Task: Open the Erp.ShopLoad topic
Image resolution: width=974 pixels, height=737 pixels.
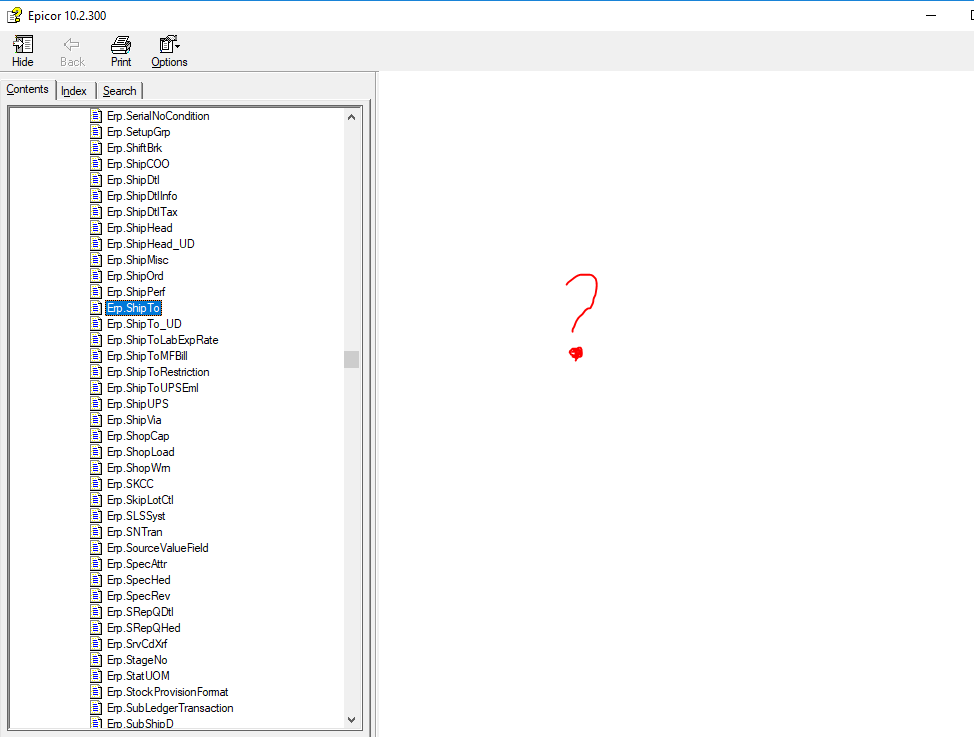Action: 140,452
